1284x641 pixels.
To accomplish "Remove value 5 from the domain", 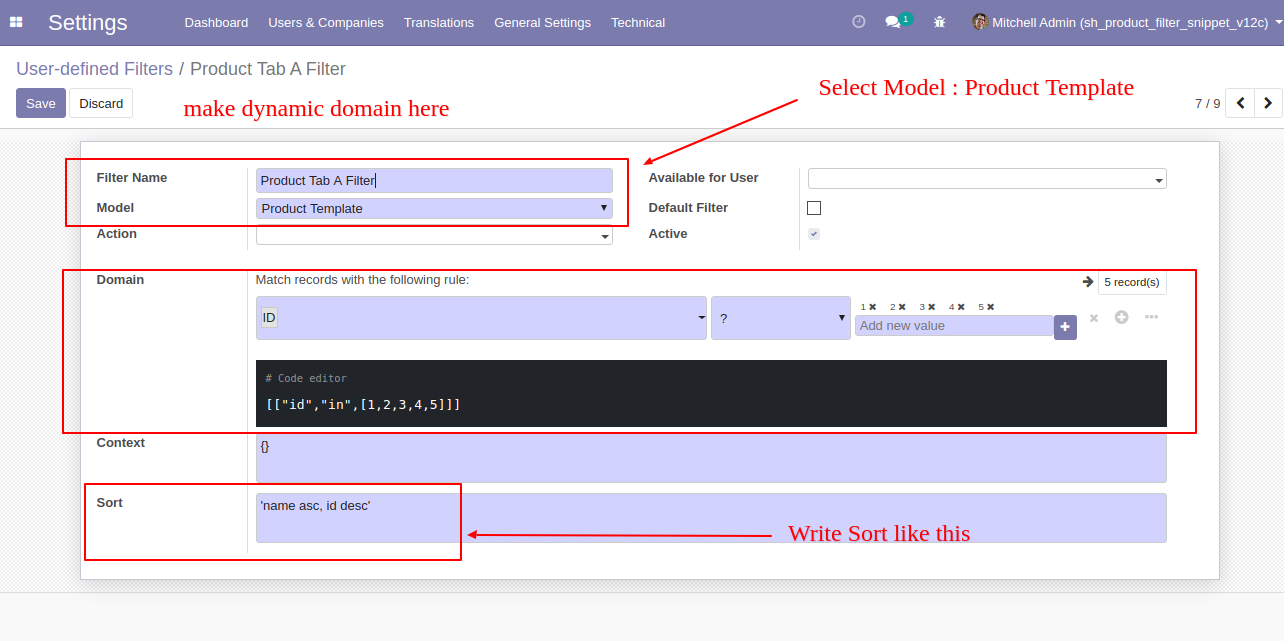I will (x=991, y=307).
